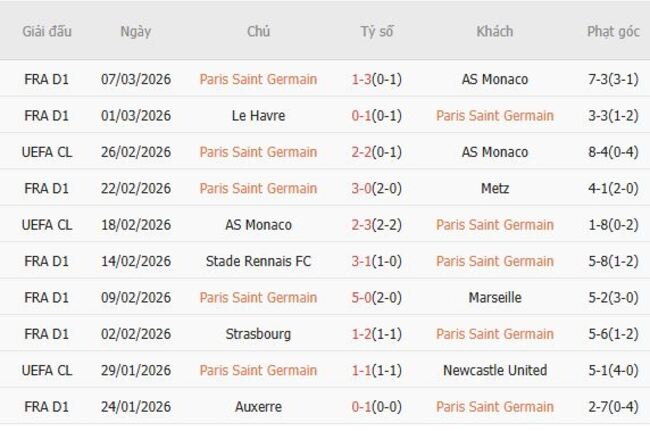Open the 3-0 score against Metz
Viewport: 650px width, 431px height.
click(362, 188)
